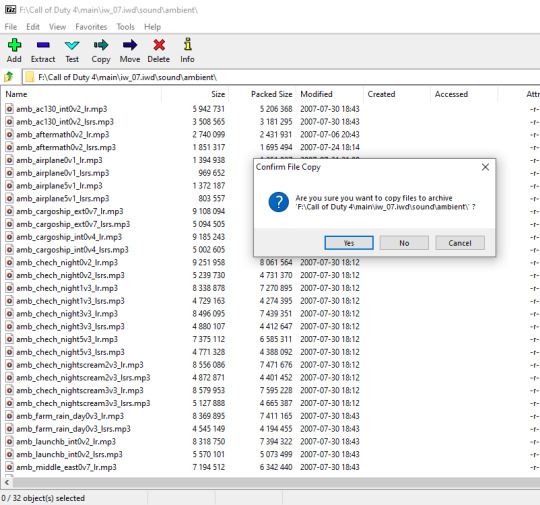Click file icon of amb_launchb_int0v2_lr.mp3

tap(9, 442)
